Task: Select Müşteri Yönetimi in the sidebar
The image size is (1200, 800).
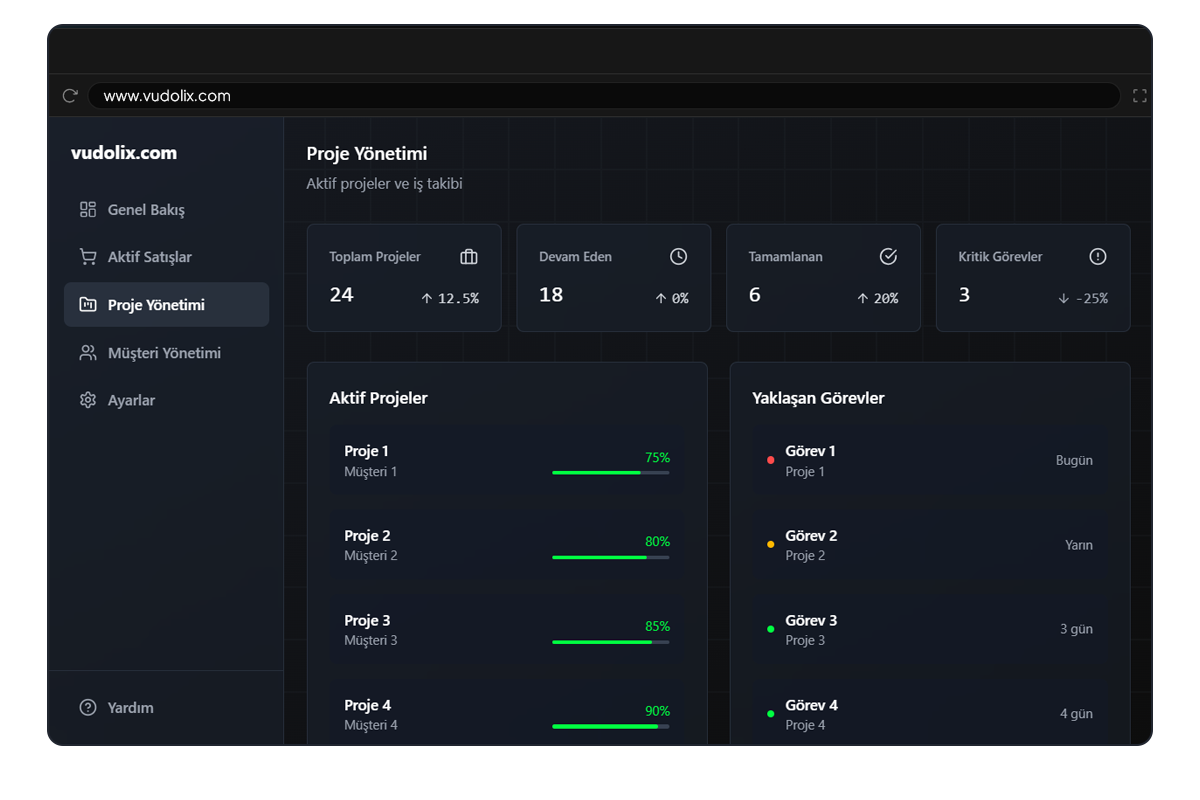Action: pos(164,353)
